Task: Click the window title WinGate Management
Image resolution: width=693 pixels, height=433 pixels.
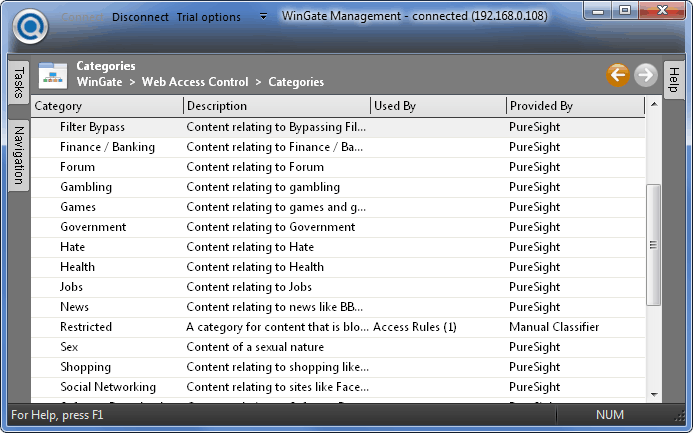Action: [x=415, y=16]
